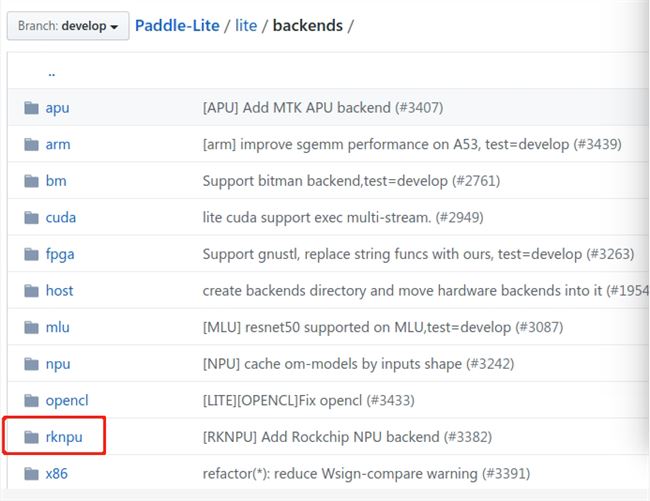Open the opencl folder link
This screenshot has height=501, width=650.
(x=67, y=401)
